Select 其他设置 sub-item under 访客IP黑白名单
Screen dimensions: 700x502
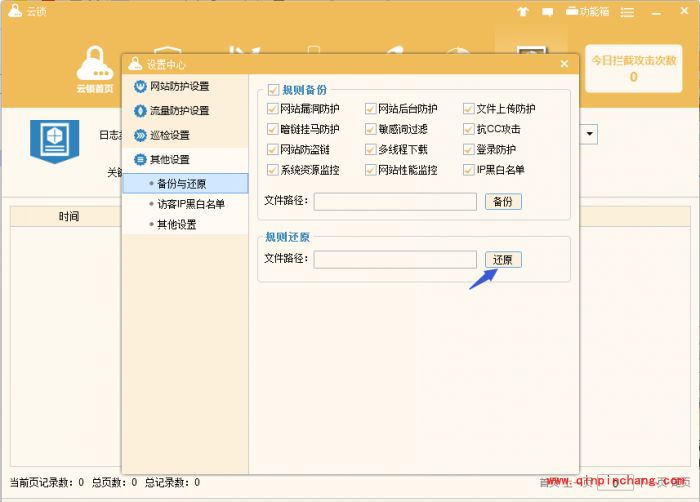[x=185, y=225]
